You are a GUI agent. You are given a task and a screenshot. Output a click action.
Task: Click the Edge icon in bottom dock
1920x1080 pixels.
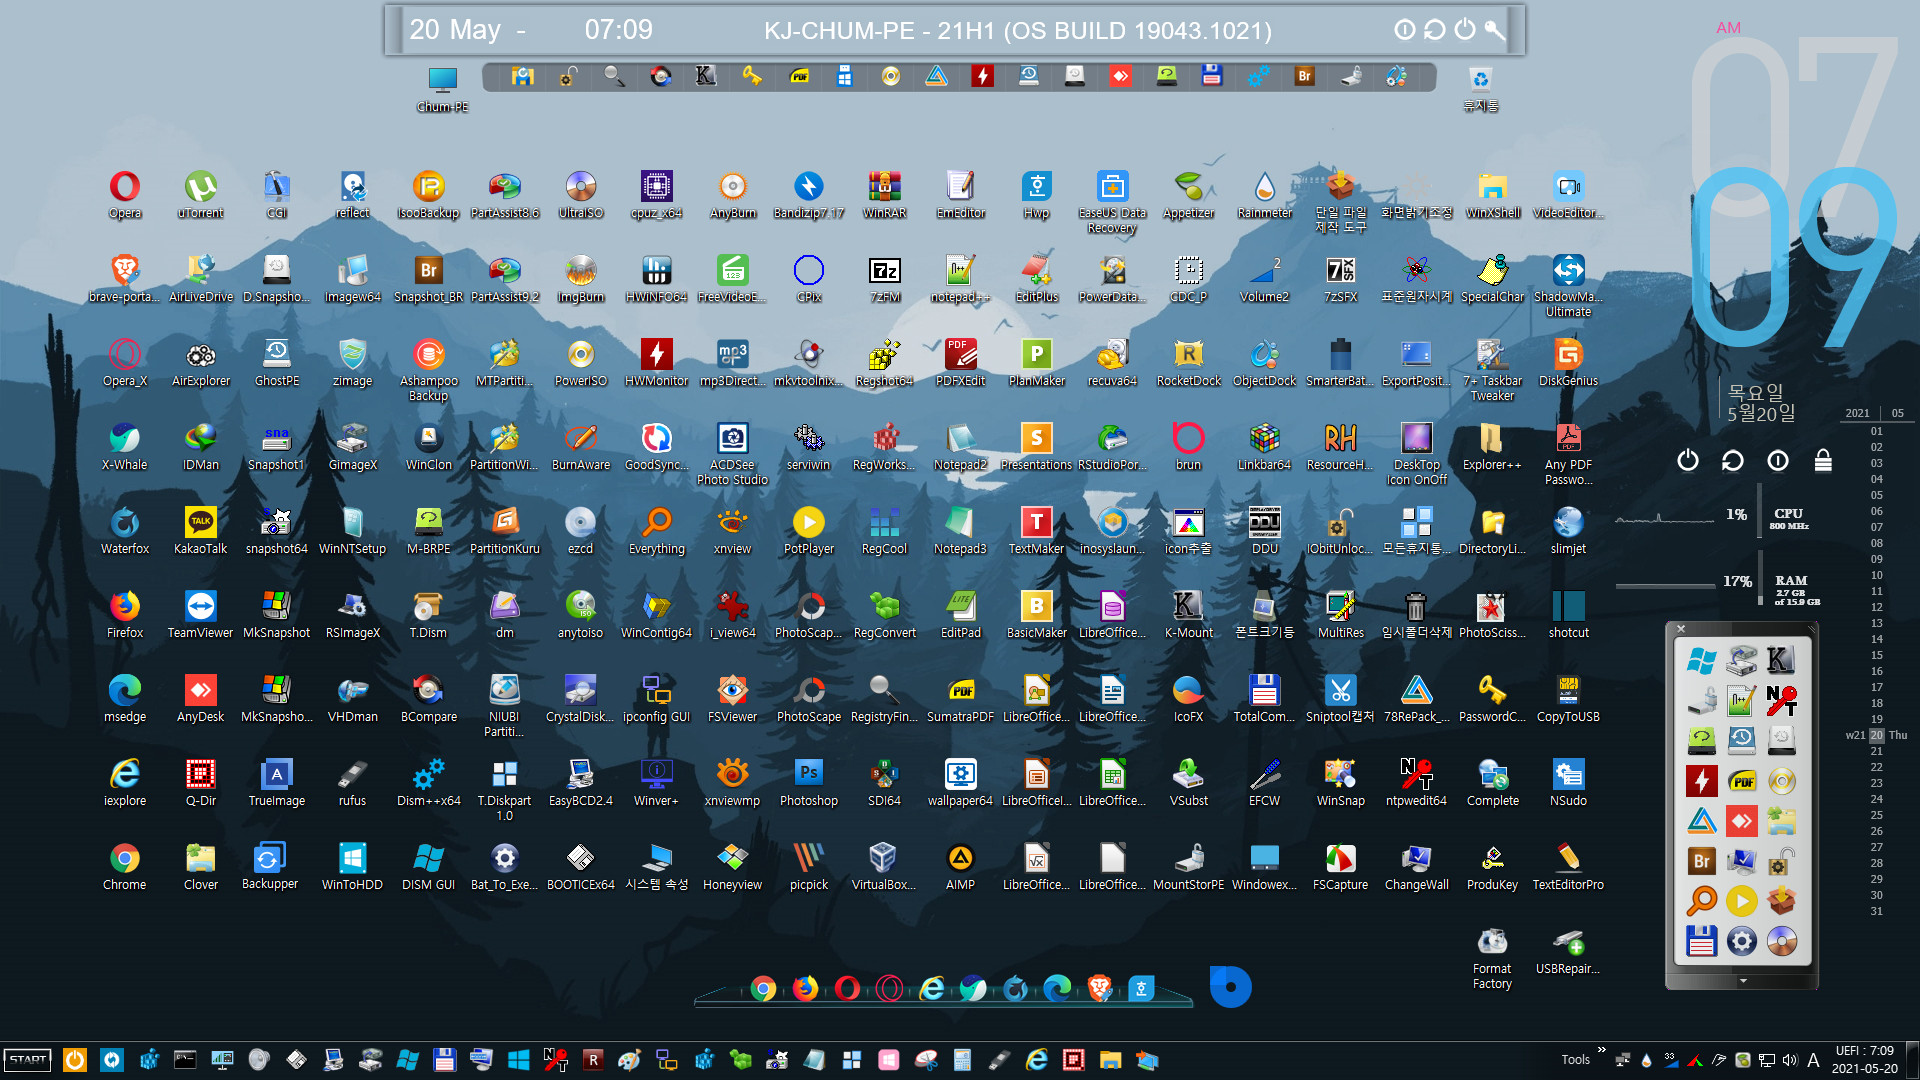(1057, 989)
